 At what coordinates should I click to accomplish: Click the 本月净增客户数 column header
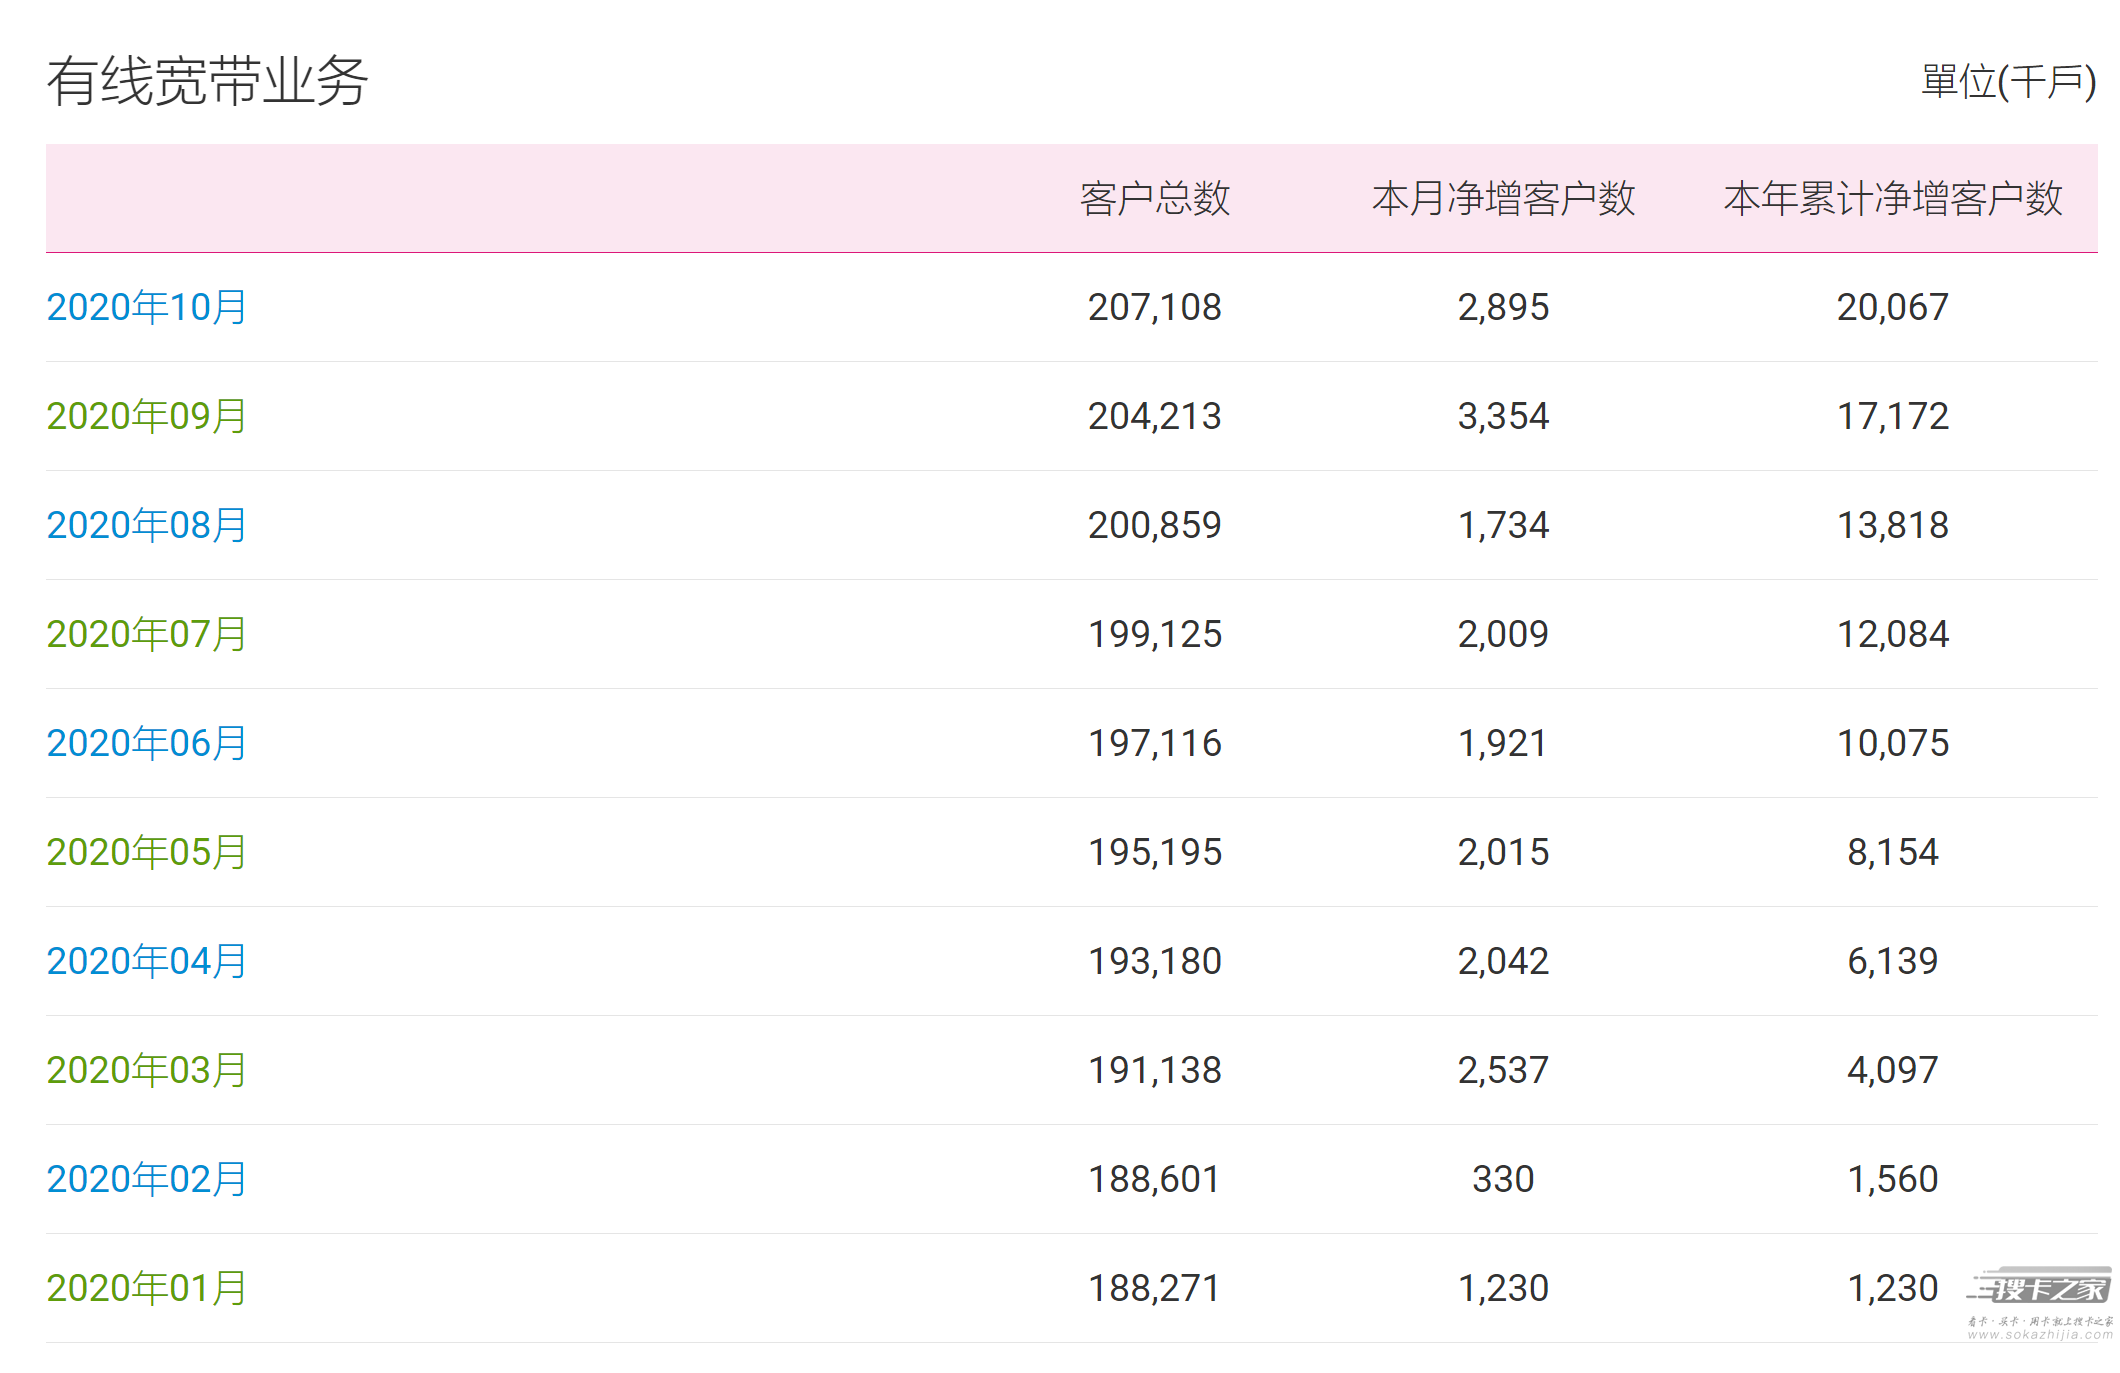(1503, 199)
